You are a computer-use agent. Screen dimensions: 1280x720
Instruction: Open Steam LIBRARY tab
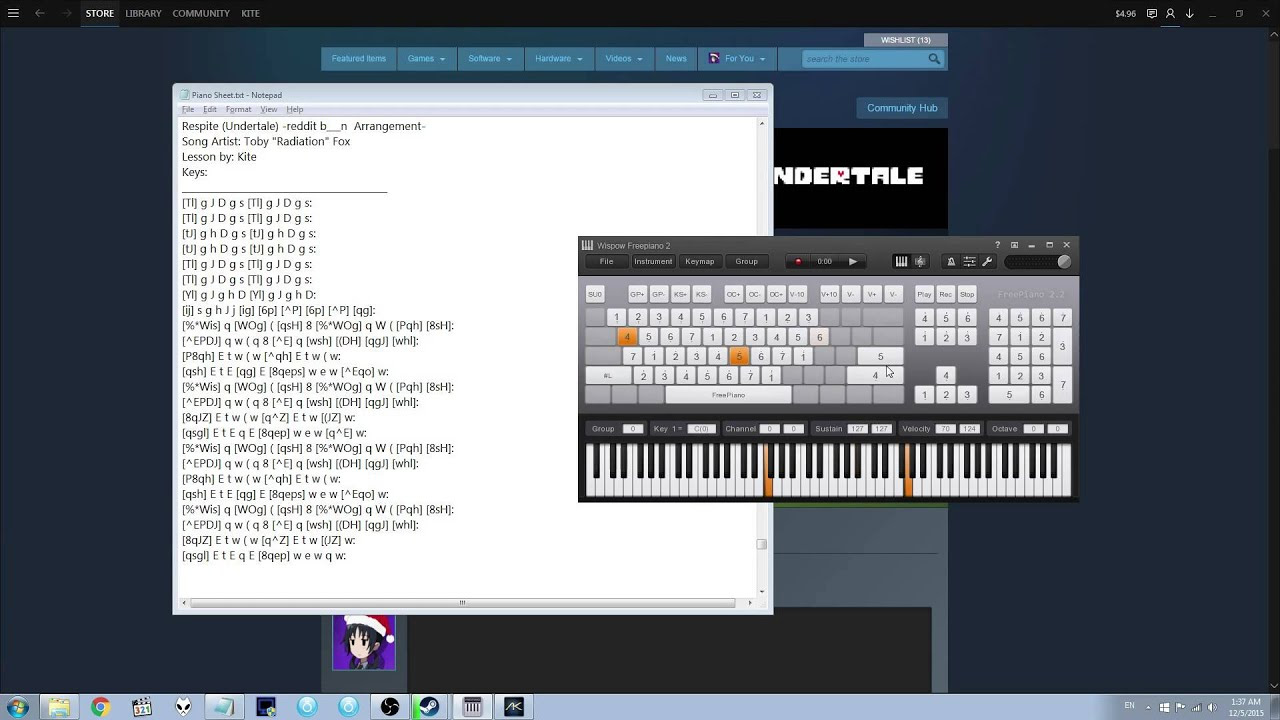point(143,14)
